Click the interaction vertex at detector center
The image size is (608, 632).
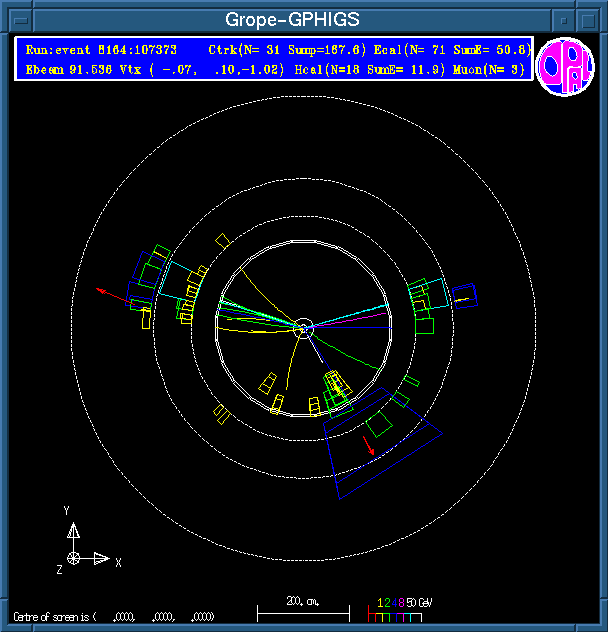(x=304, y=327)
